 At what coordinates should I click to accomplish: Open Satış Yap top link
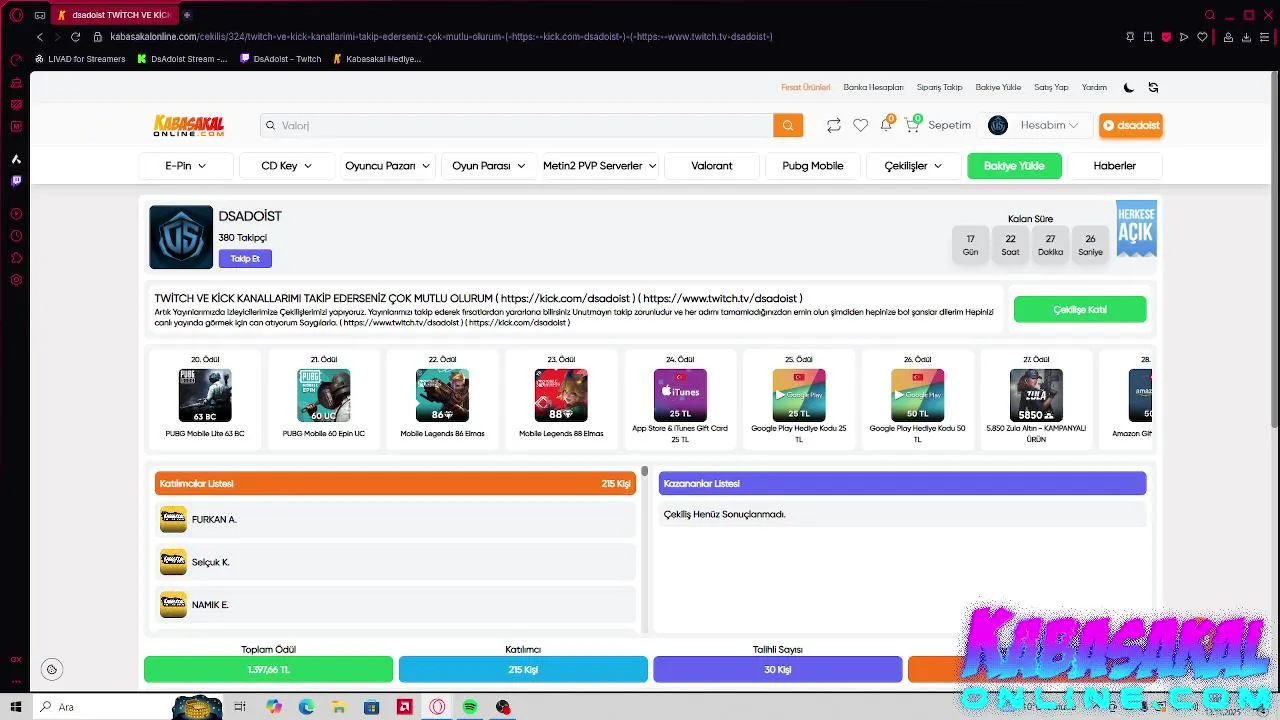coord(1051,87)
